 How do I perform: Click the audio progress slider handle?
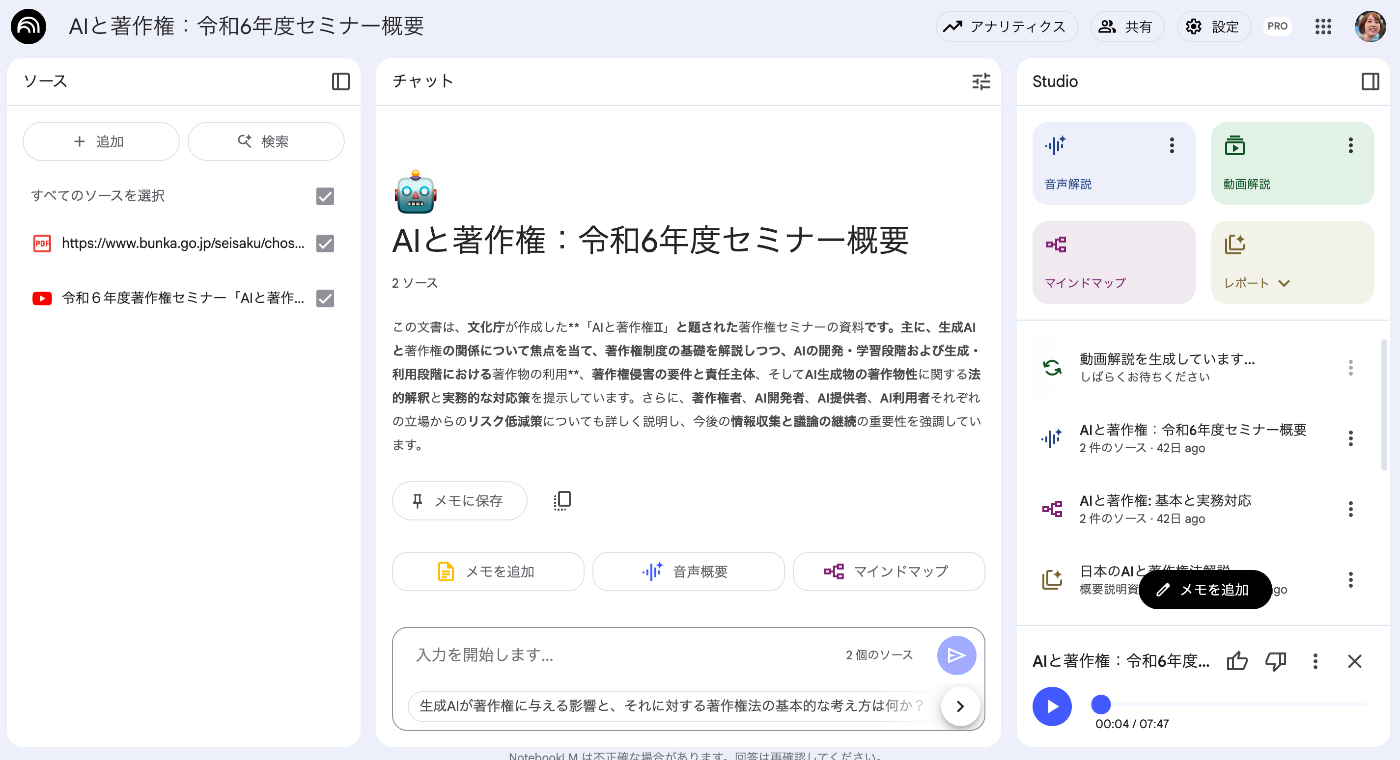tap(1101, 704)
